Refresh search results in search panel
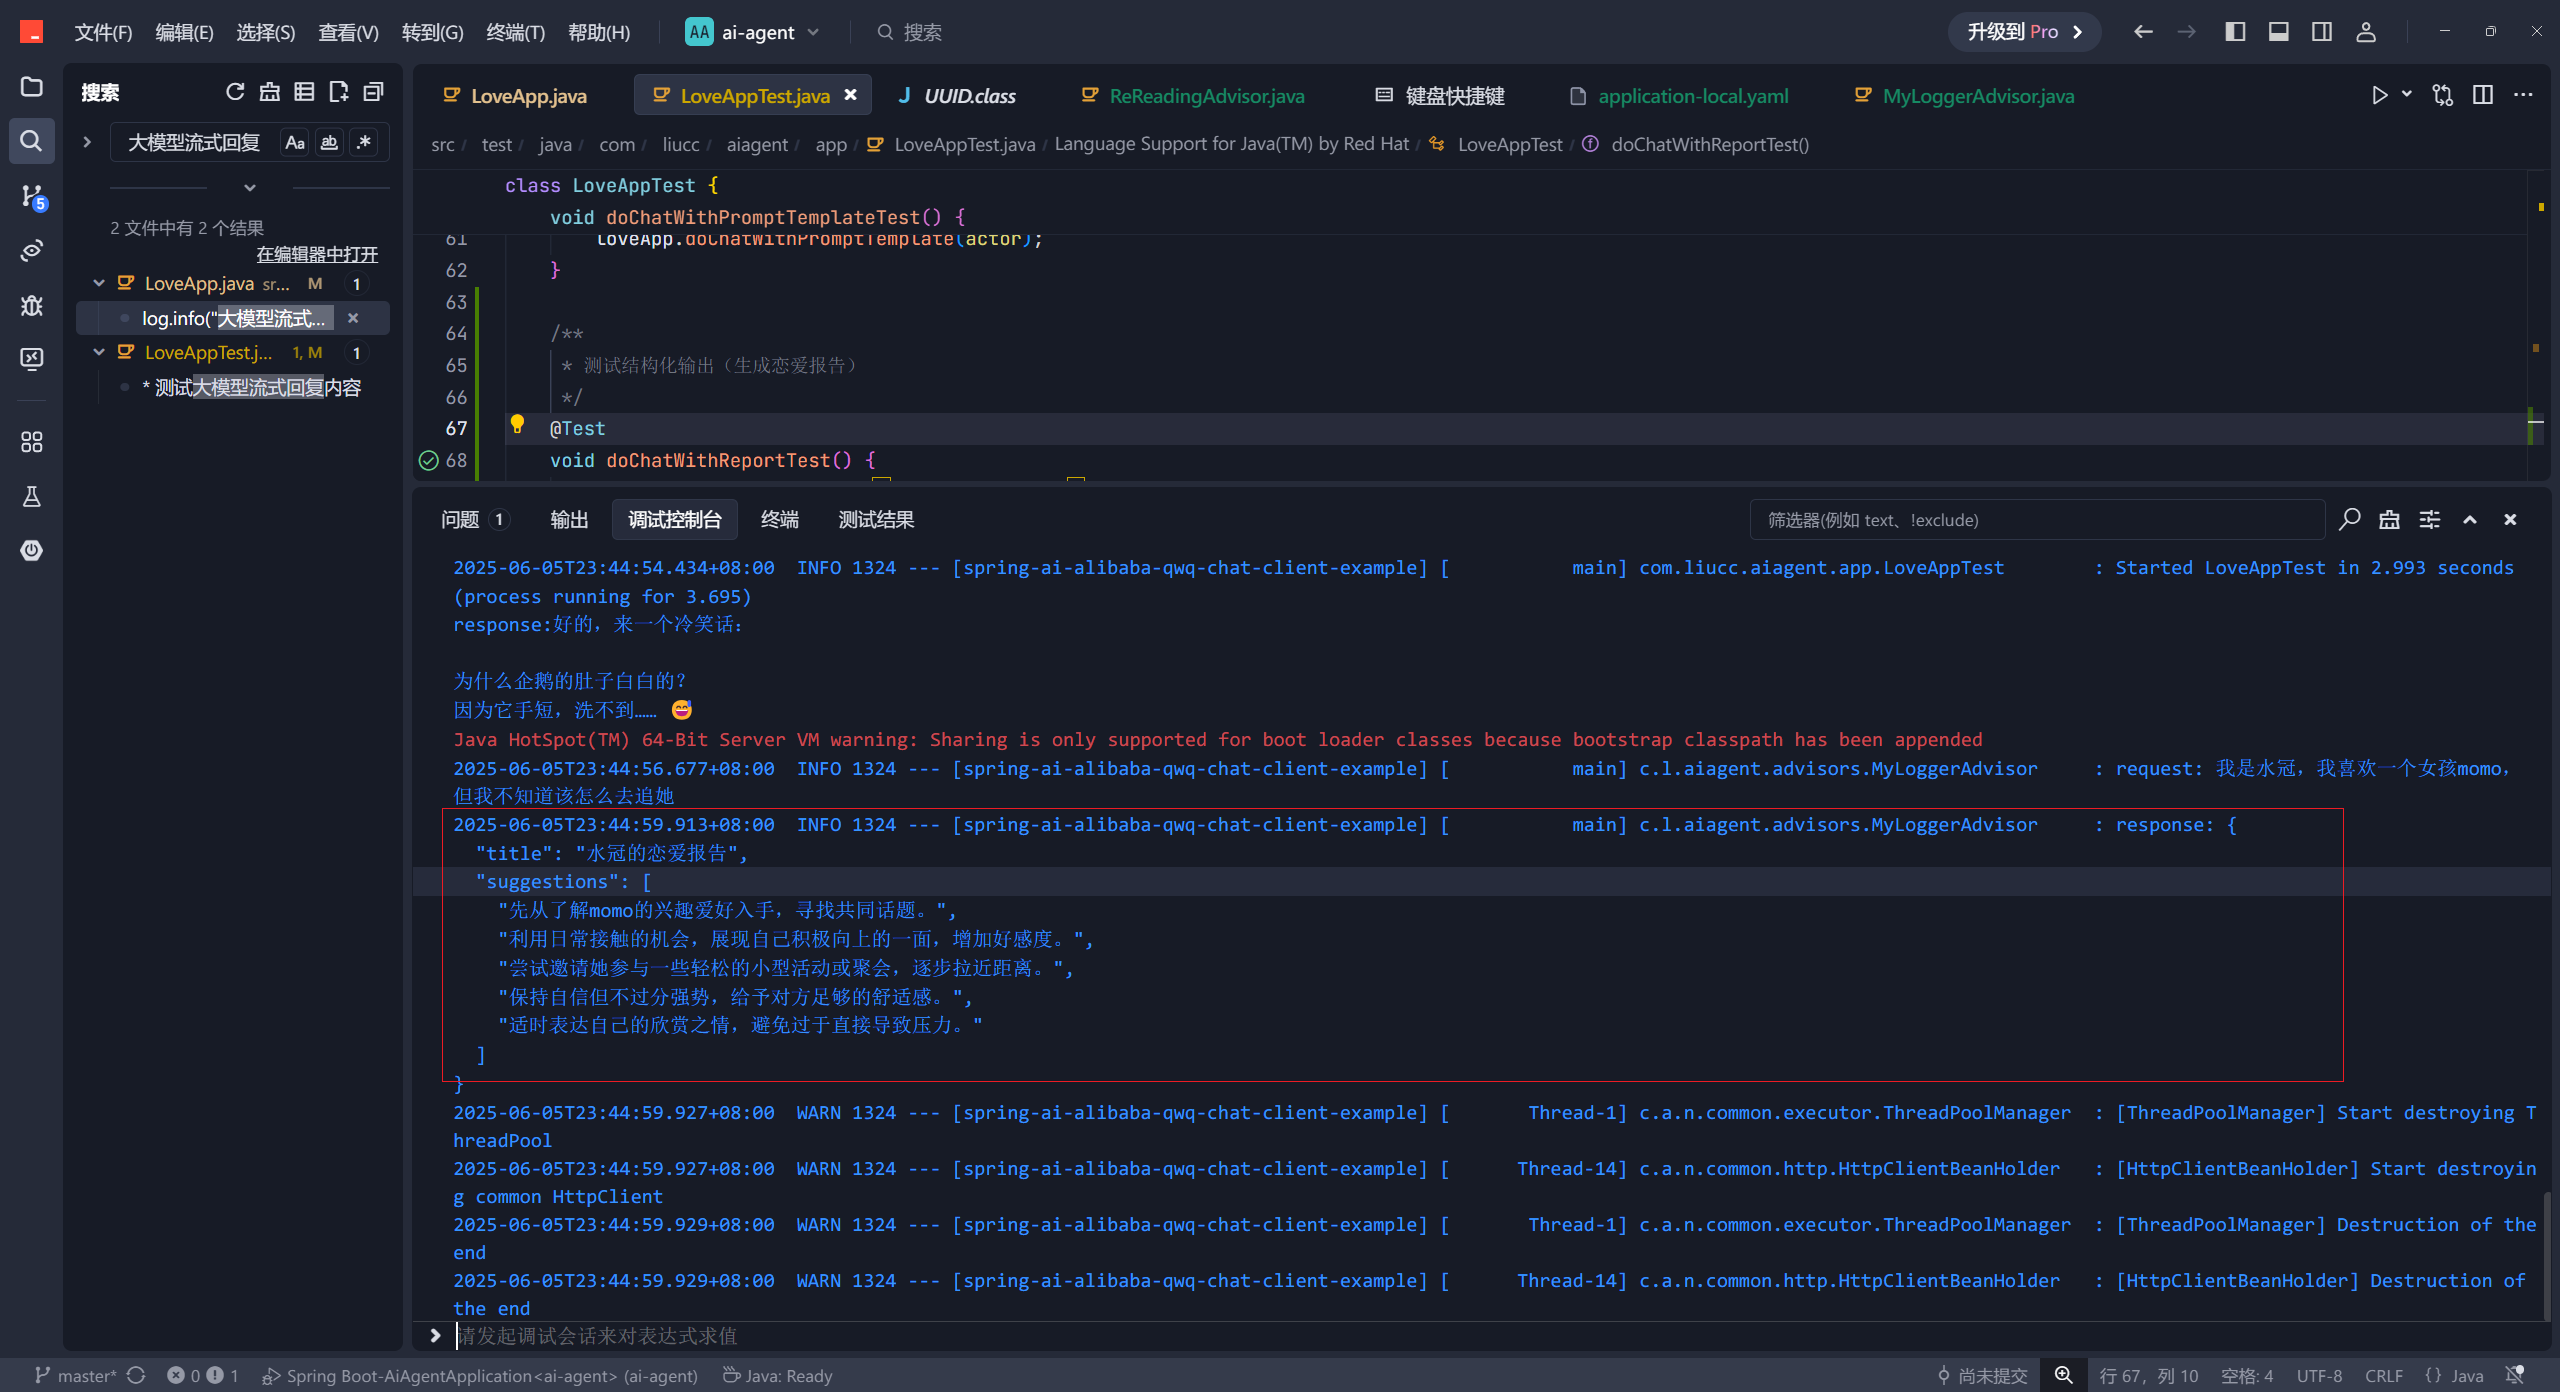The image size is (2560, 1392). [235, 92]
